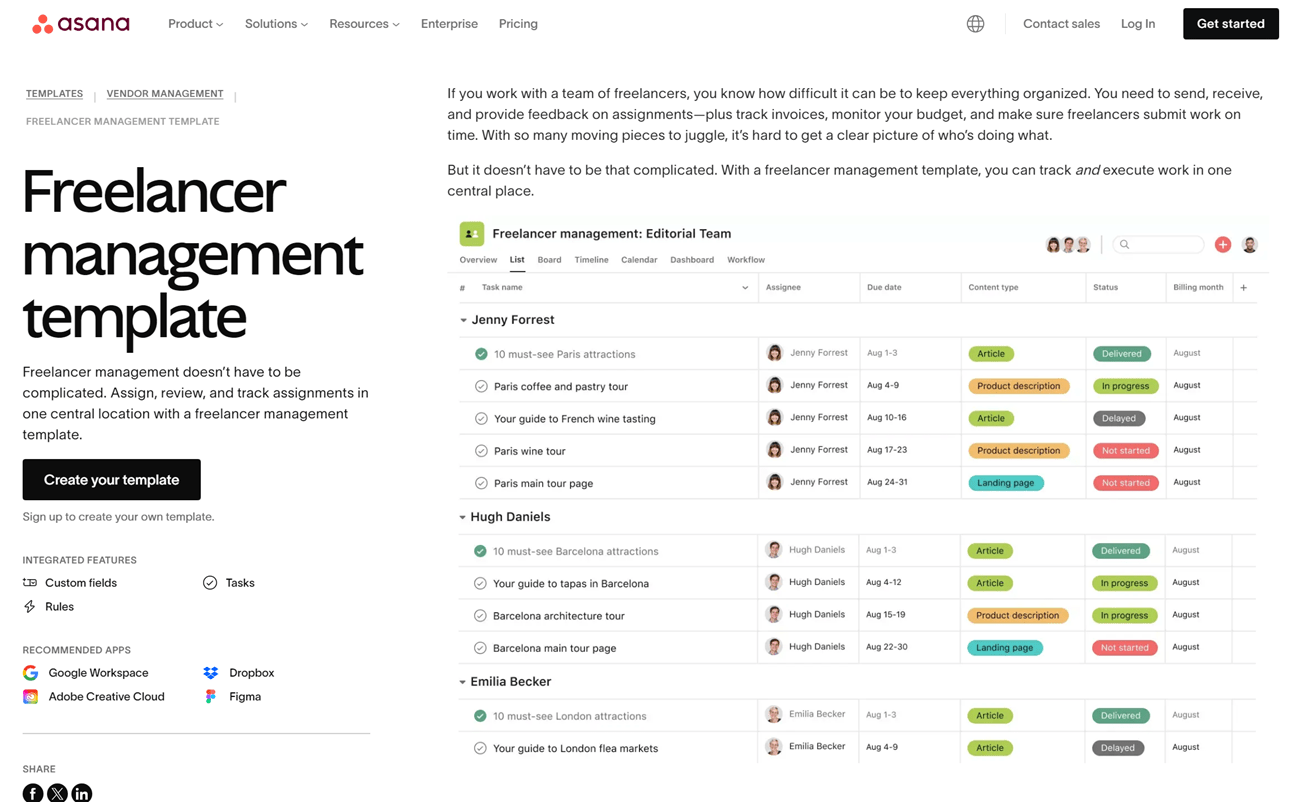Viewport: 1300px width, 802px height.
Task: Switch to the Workflow tab
Action: click(746, 260)
